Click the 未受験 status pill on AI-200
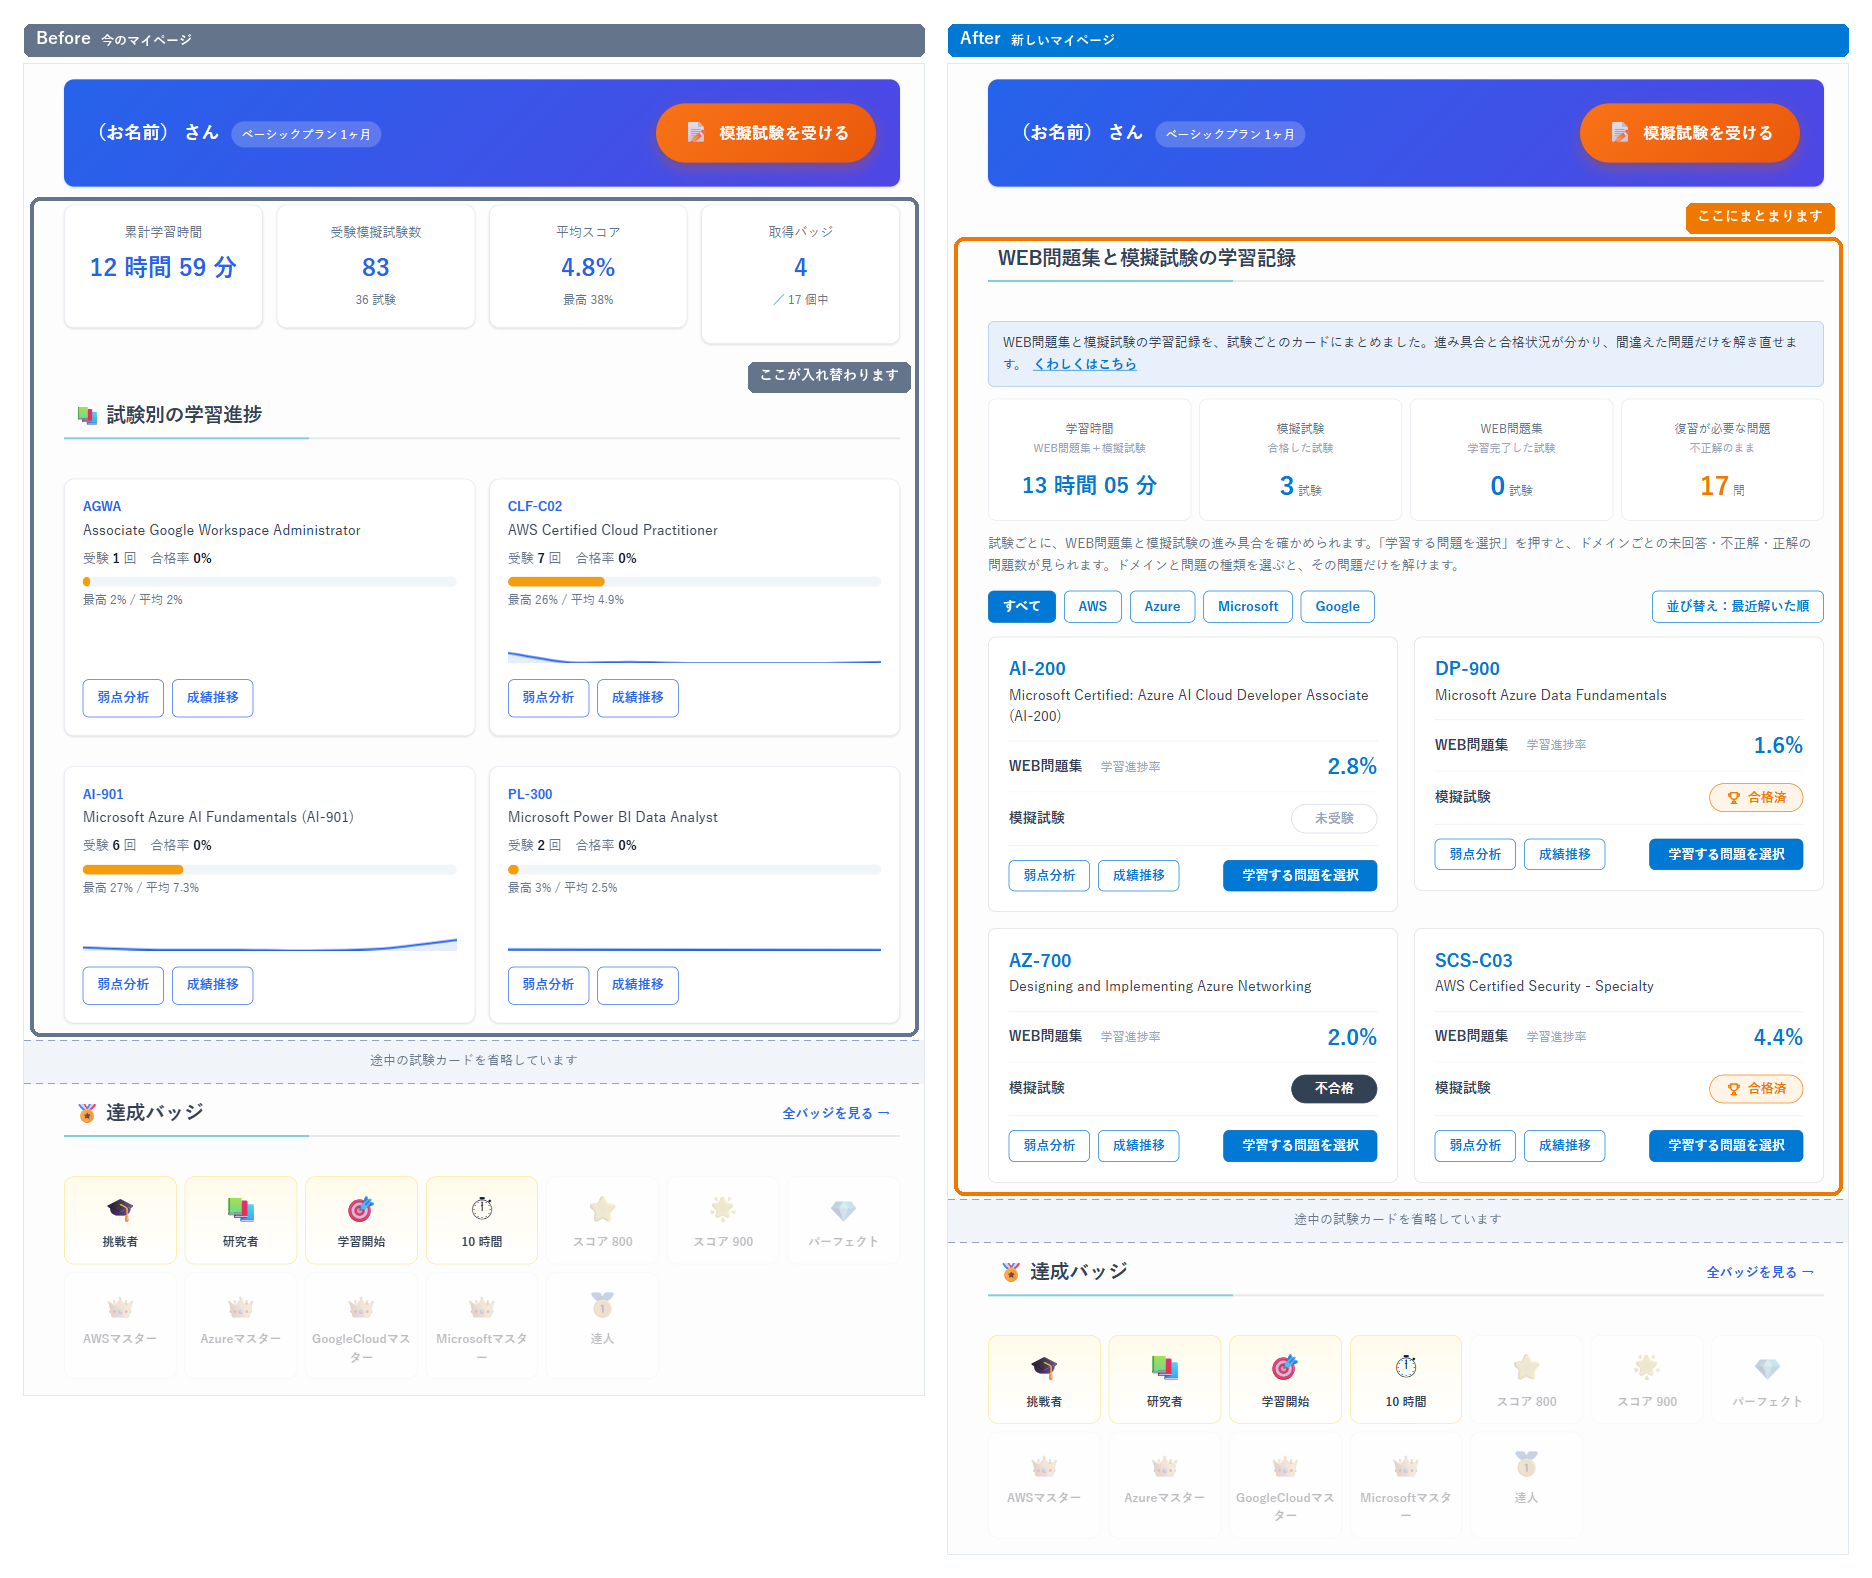The width and height of the screenshot is (1872, 1578). [x=1334, y=818]
